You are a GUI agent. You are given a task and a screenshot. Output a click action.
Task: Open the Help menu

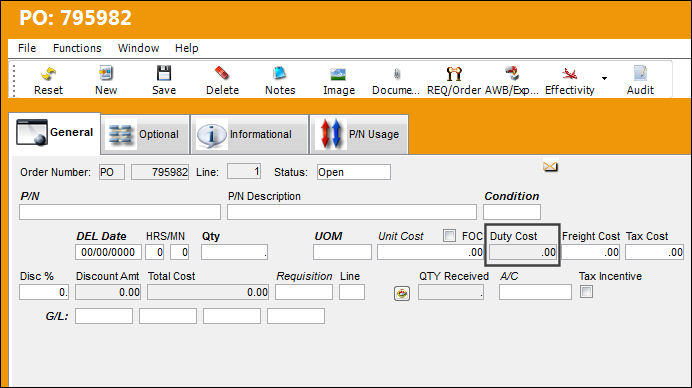click(186, 48)
